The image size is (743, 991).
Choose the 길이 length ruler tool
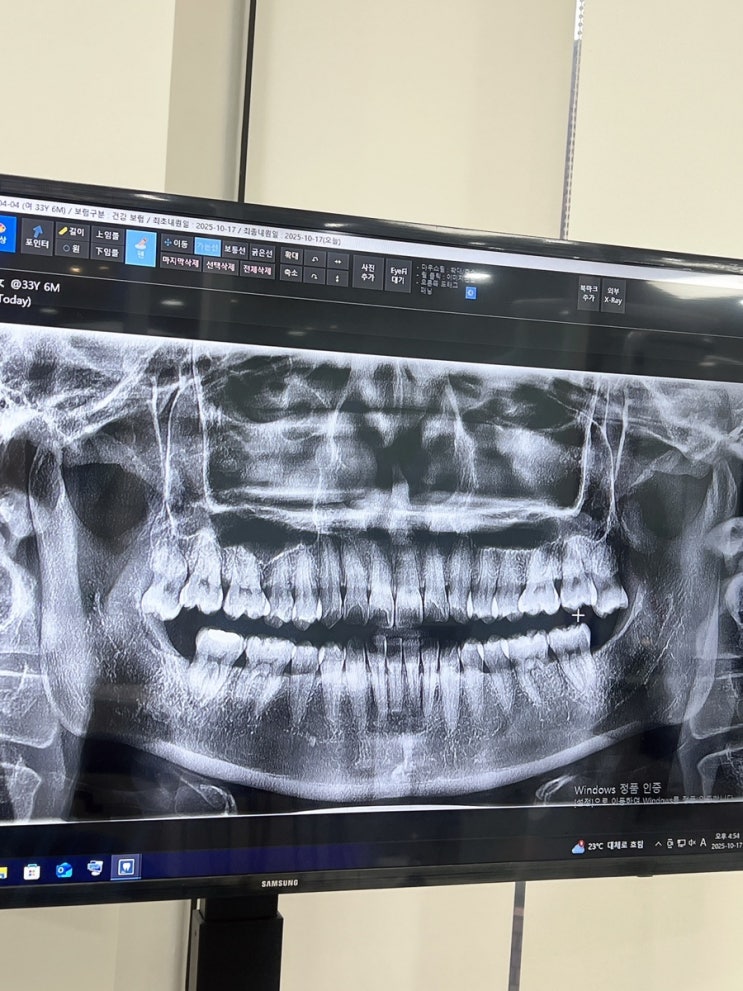[71, 231]
